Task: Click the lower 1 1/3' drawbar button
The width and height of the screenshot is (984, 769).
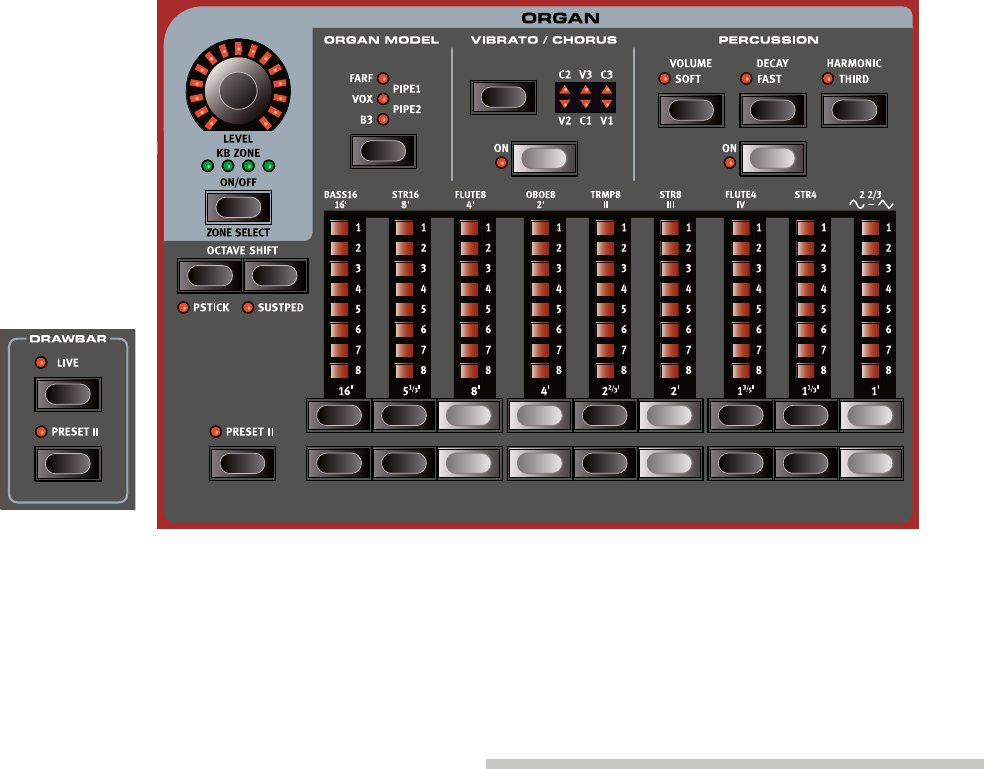Action: coord(806,464)
